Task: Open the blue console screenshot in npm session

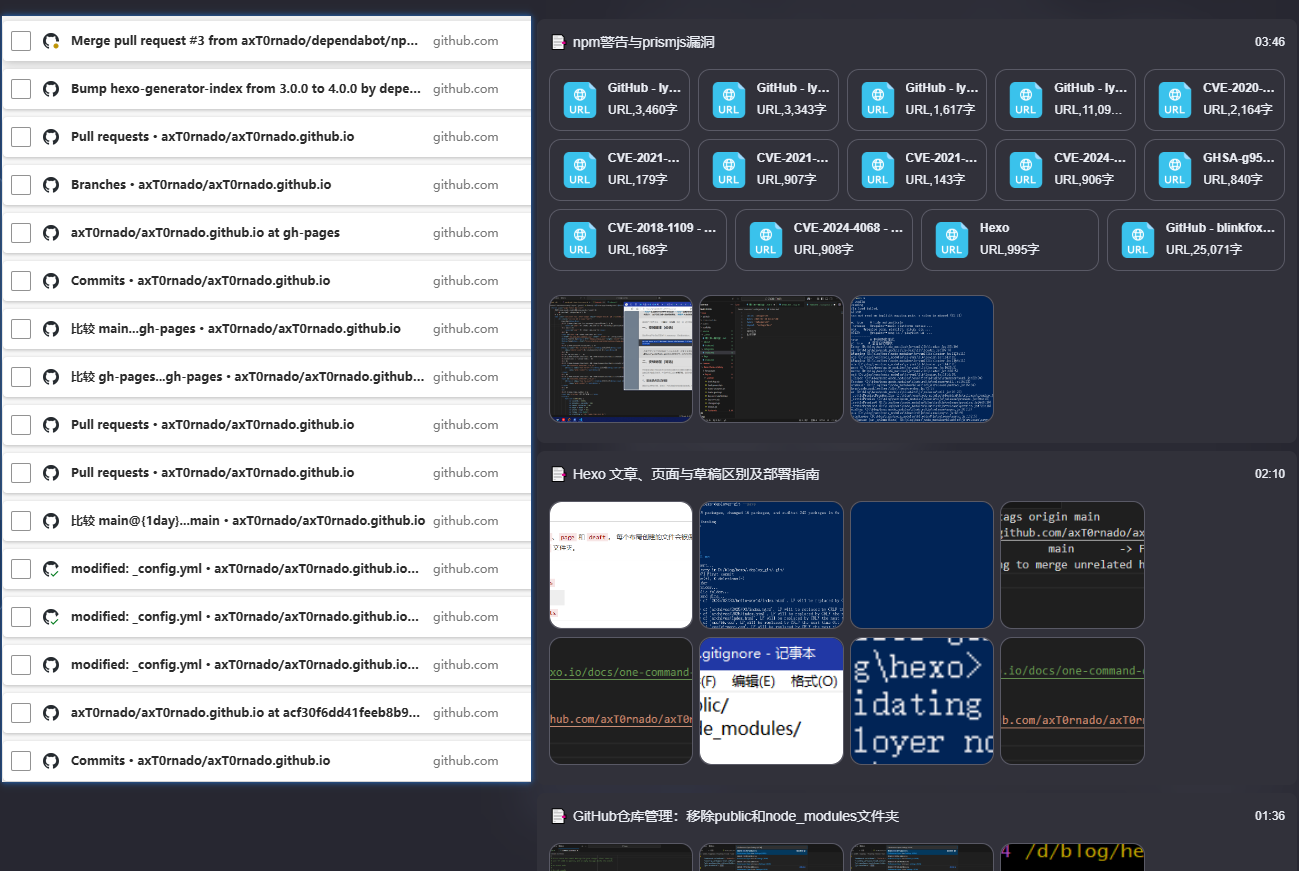Action: point(921,358)
